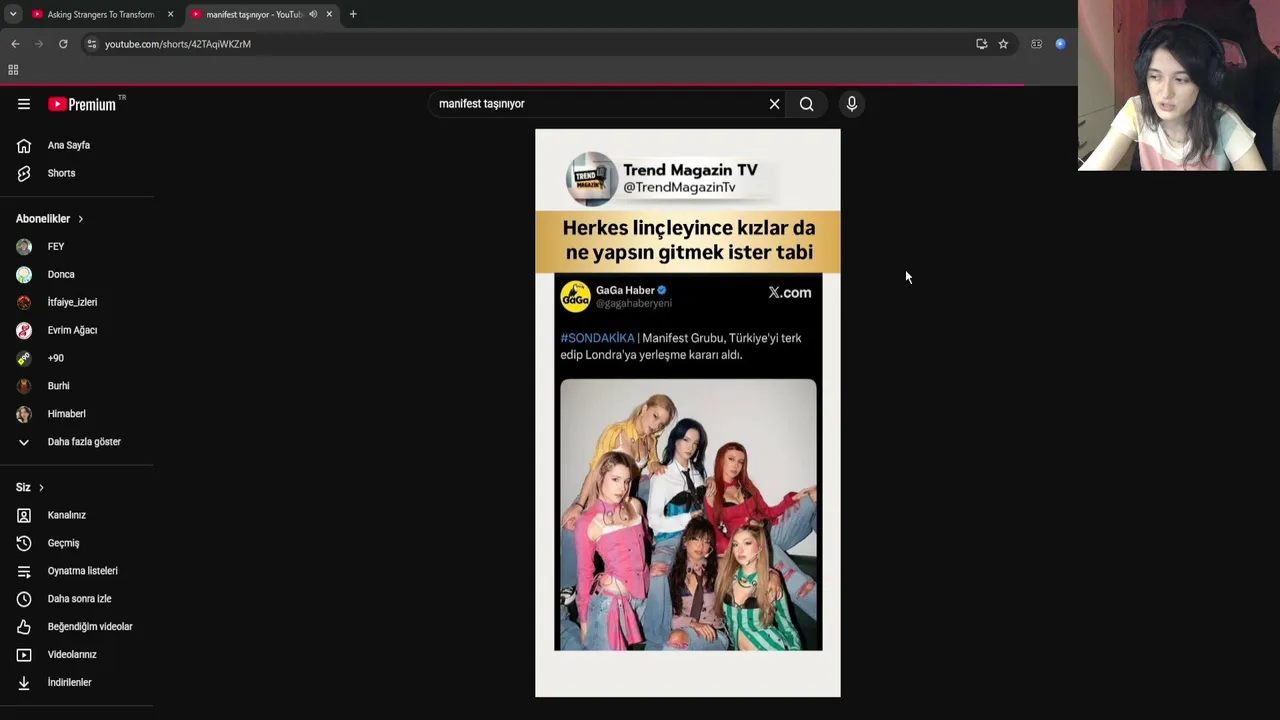
Task: Close the 'manifest taşınıyor' tab
Action: pyautogui.click(x=329, y=14)
